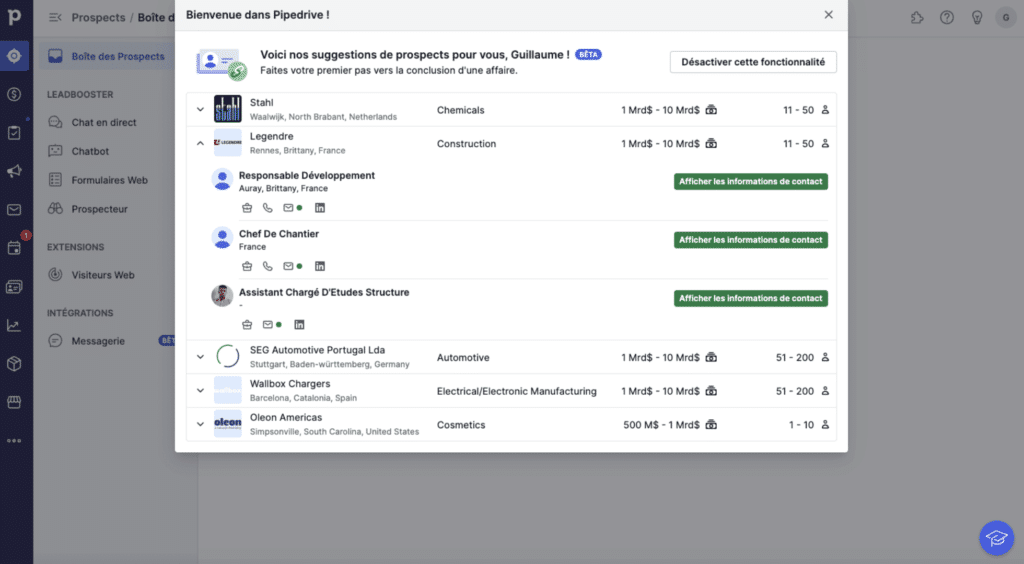This screenshot has height=564, width=1024.
Task: Click LinkedIn icon for Chef De Chantier
Action: point(319,266)
